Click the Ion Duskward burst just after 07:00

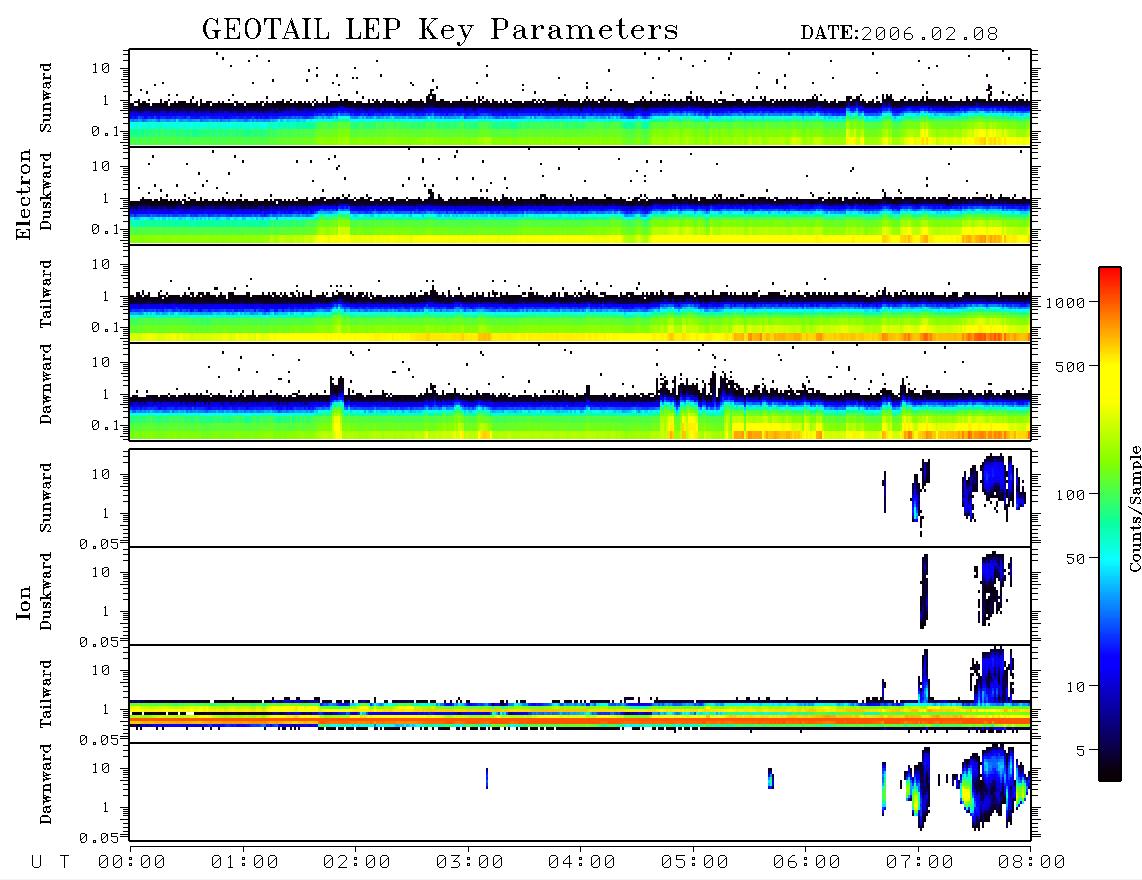[x=924, y=591]
